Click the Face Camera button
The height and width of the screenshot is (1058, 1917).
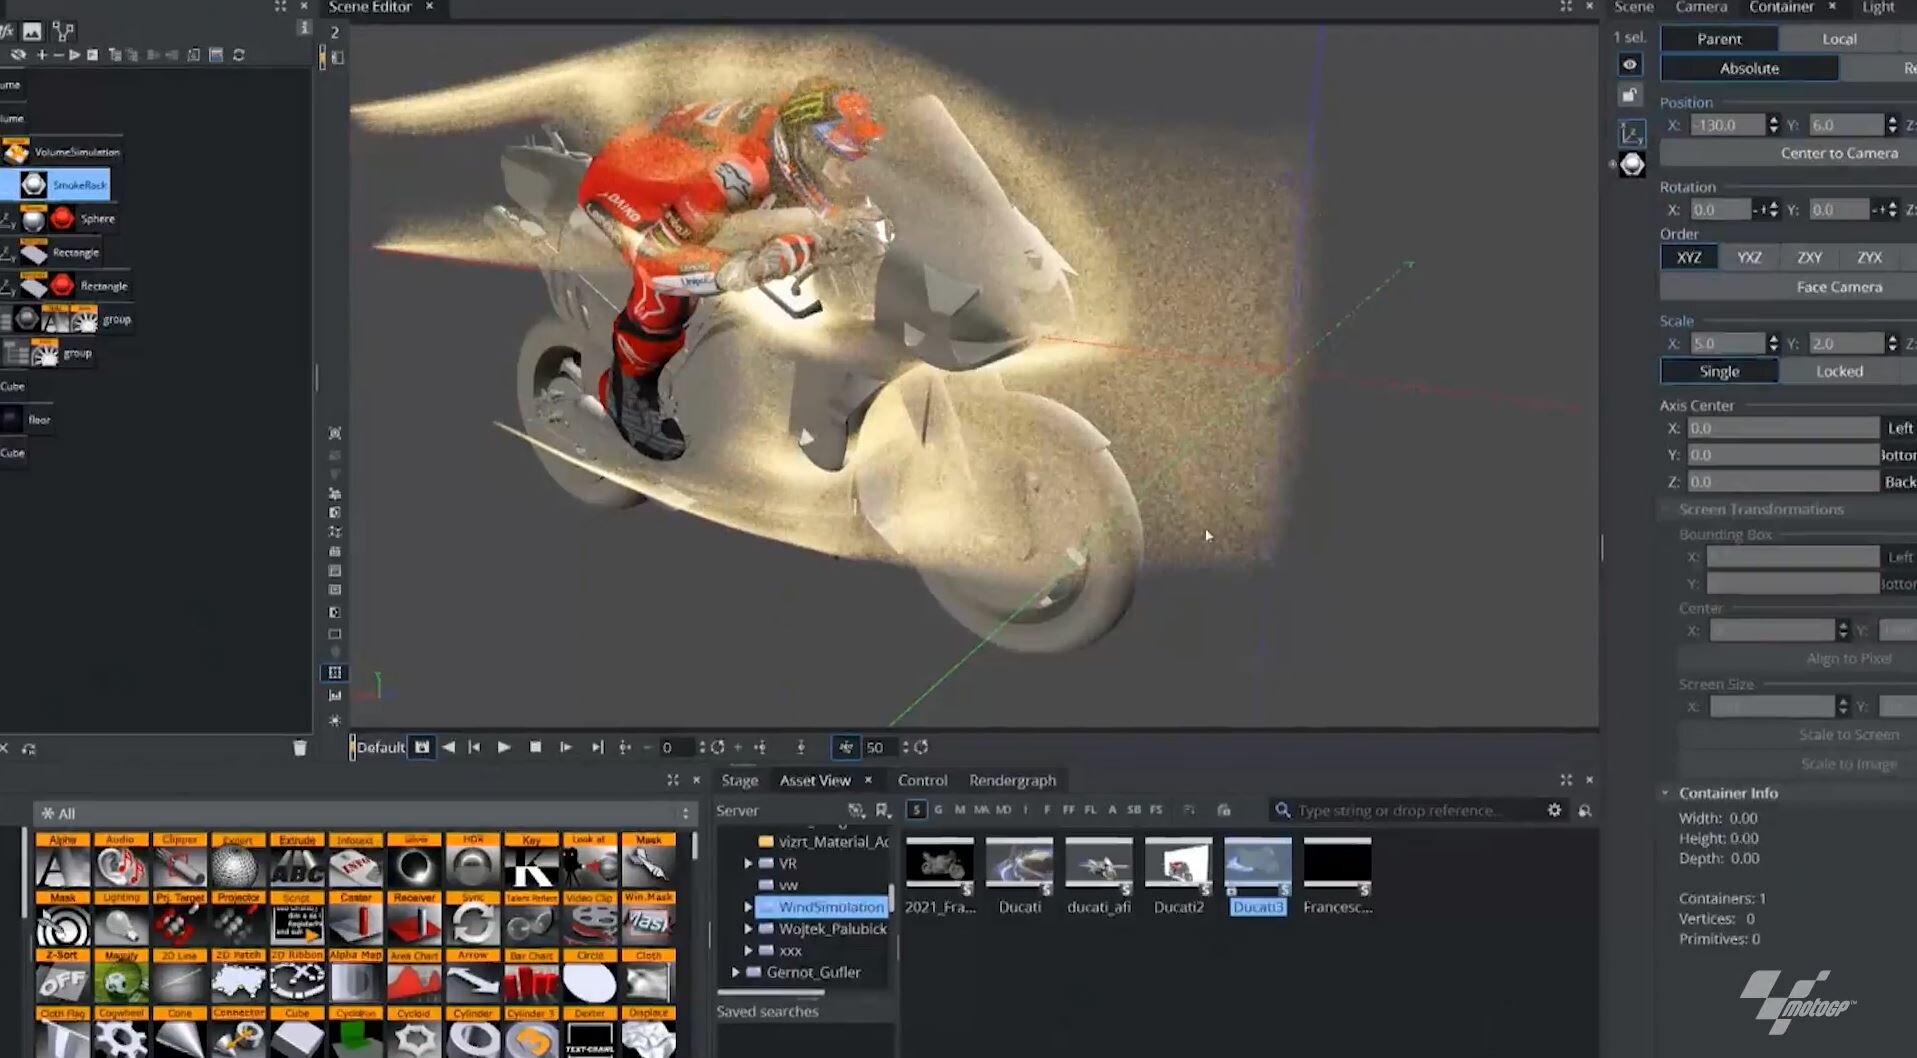pyautogui.click(x=1838, y=287)
